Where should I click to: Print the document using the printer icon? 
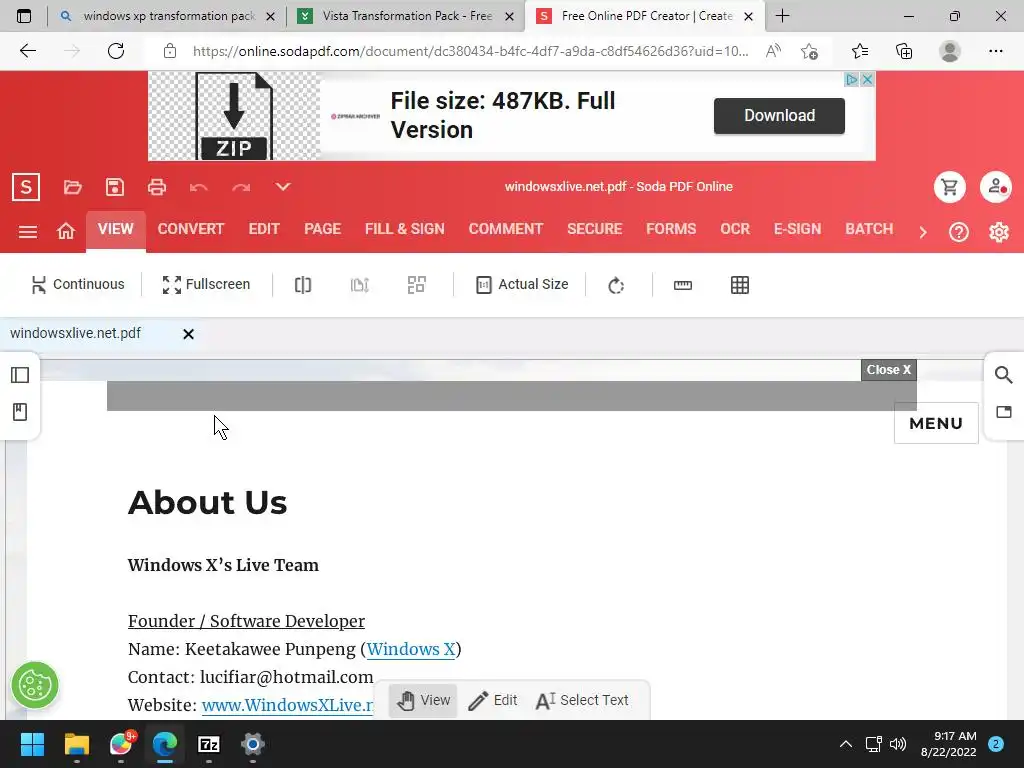pos(157,187)
